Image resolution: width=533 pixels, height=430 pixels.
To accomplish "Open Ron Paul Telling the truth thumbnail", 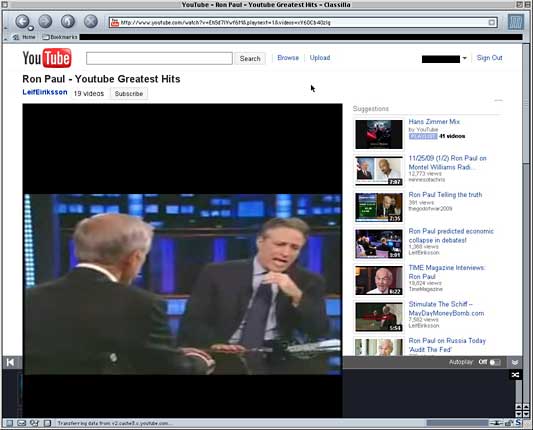I will point(379,207).
